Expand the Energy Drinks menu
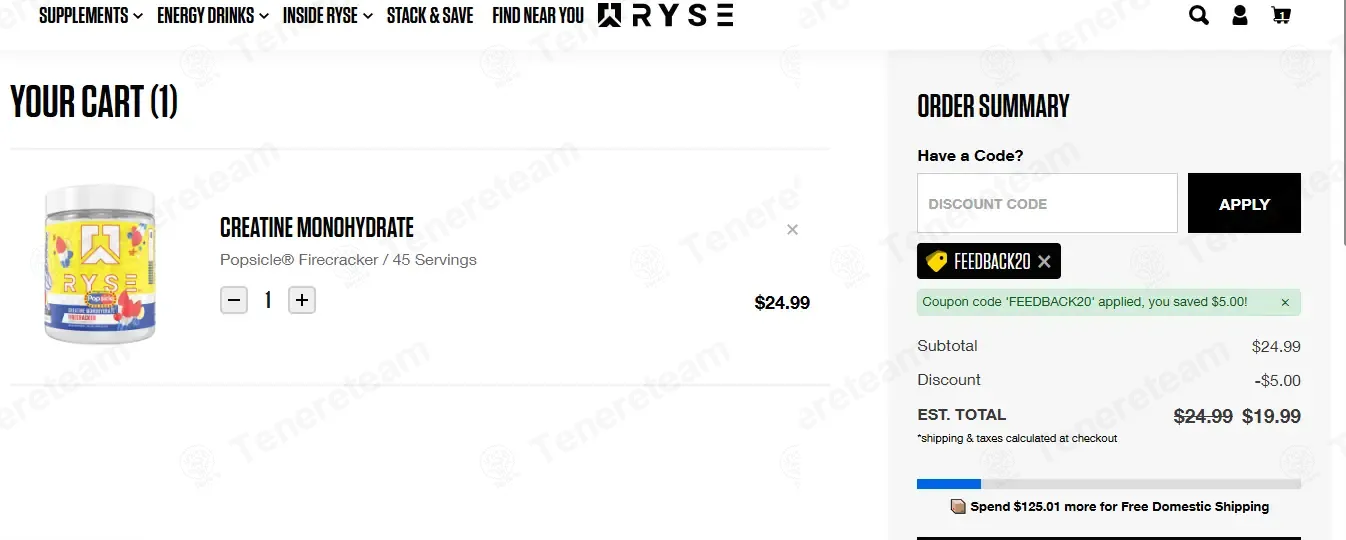 point(213,15)
